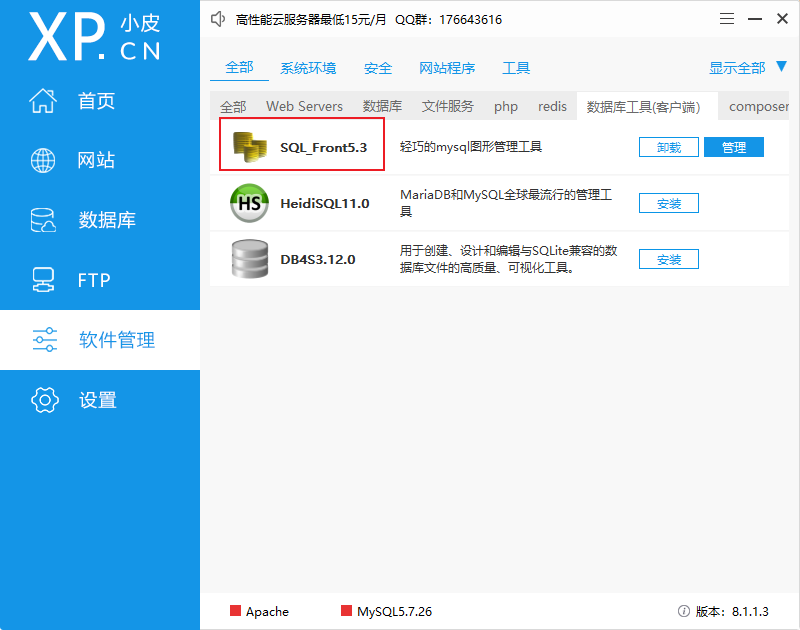This screenshot has width=800, height=630.
Task: Open the hamburger menu icon in title bar
Action: click(x=727, y=19)
